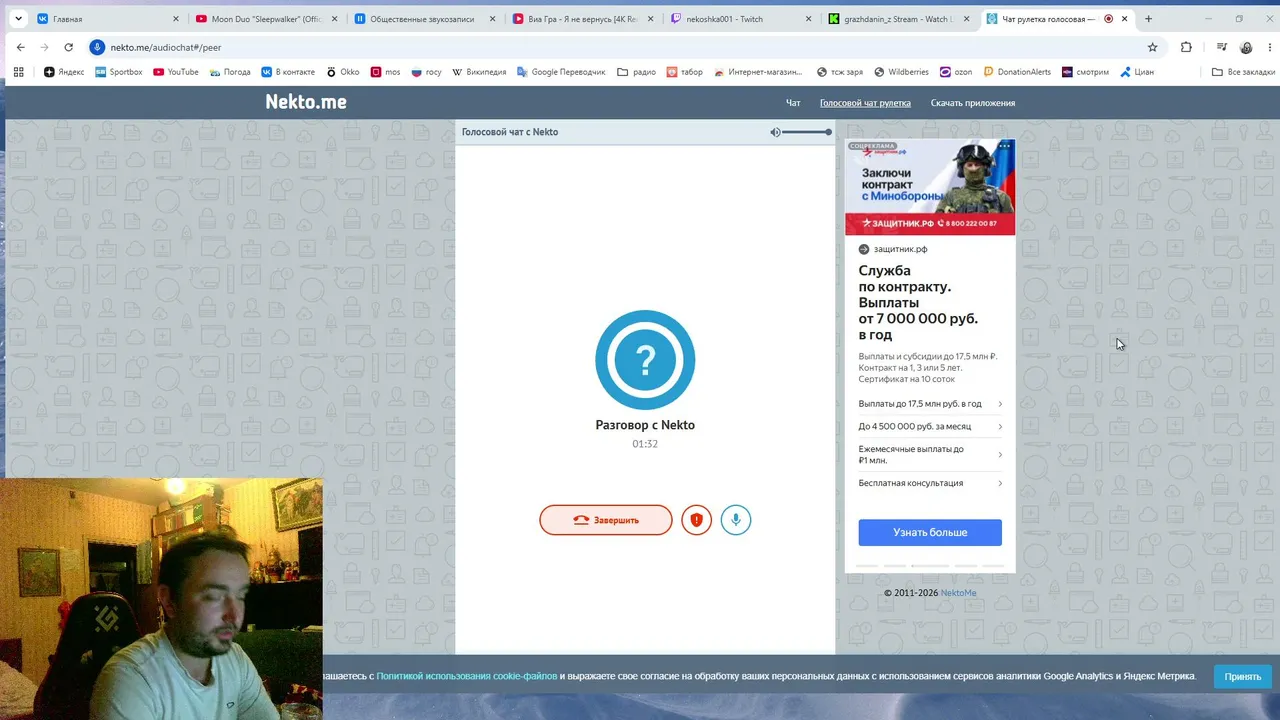Report the stranger with the red shield icon
This screenshot has width=1280, height=720.
click(x=696, y=520)
